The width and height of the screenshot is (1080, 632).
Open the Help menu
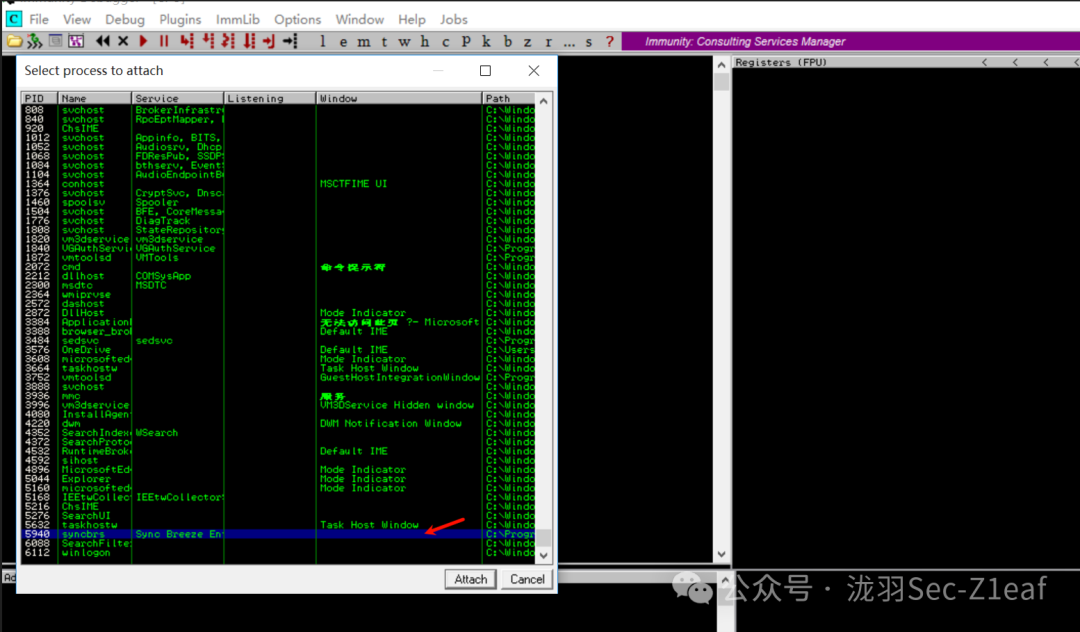[x=412, y=19]
